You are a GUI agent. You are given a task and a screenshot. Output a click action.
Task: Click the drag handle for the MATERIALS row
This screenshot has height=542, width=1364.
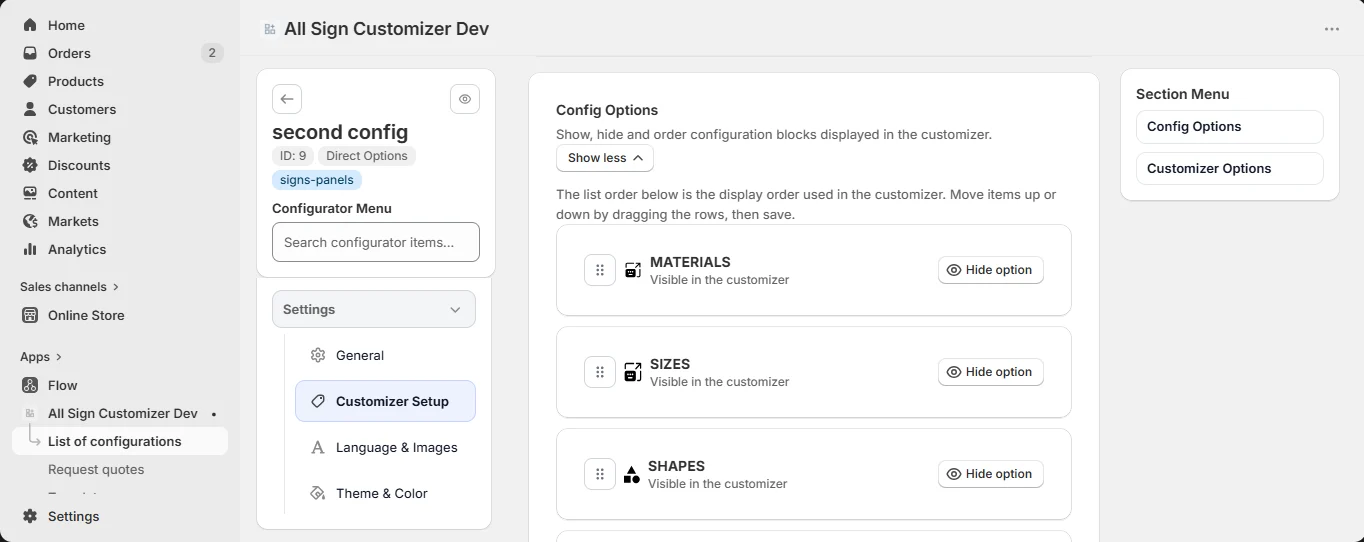pos(600,270)
